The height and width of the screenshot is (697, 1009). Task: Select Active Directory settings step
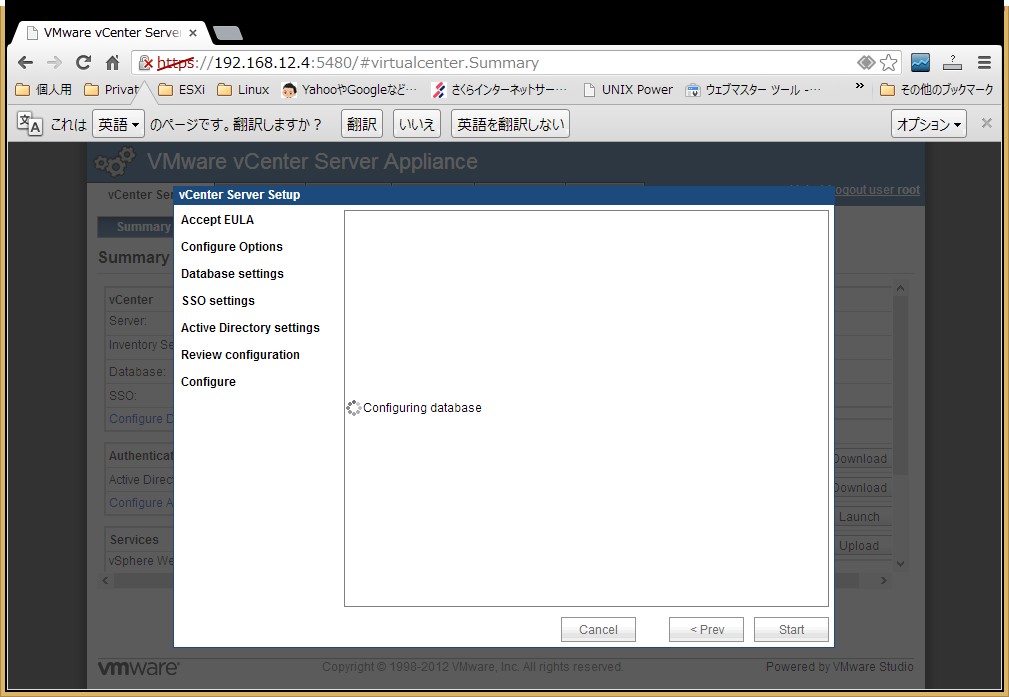click(250, 328)
